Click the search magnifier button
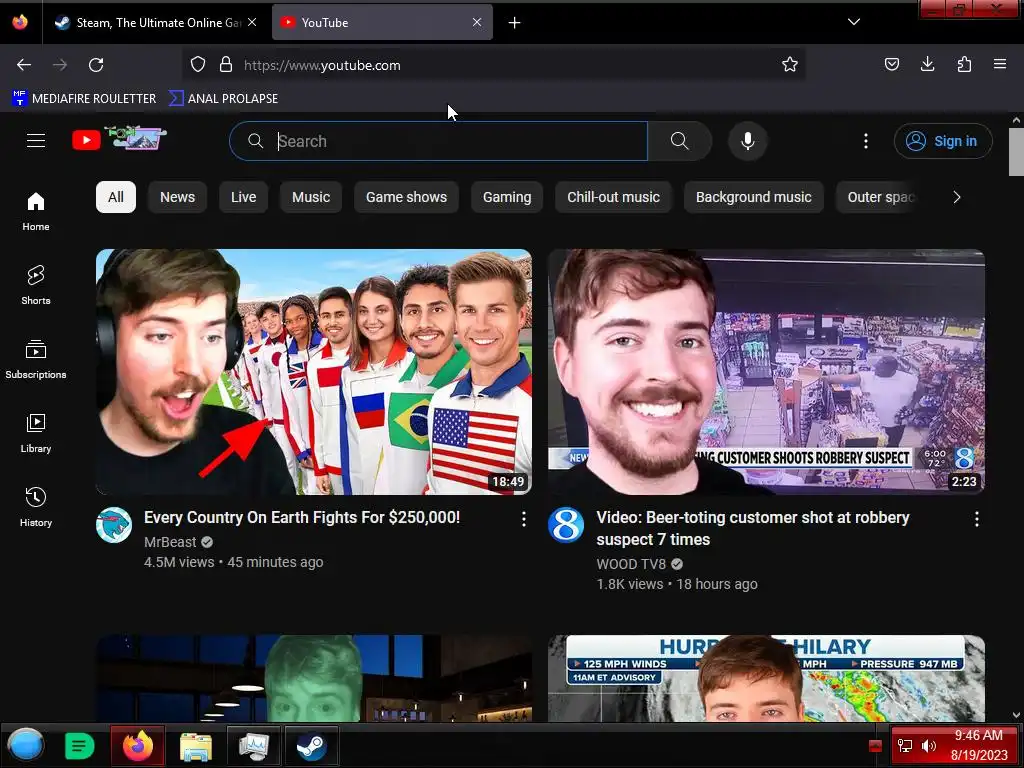The height and width of the screenshot is (768, 1024). (679, 141)
